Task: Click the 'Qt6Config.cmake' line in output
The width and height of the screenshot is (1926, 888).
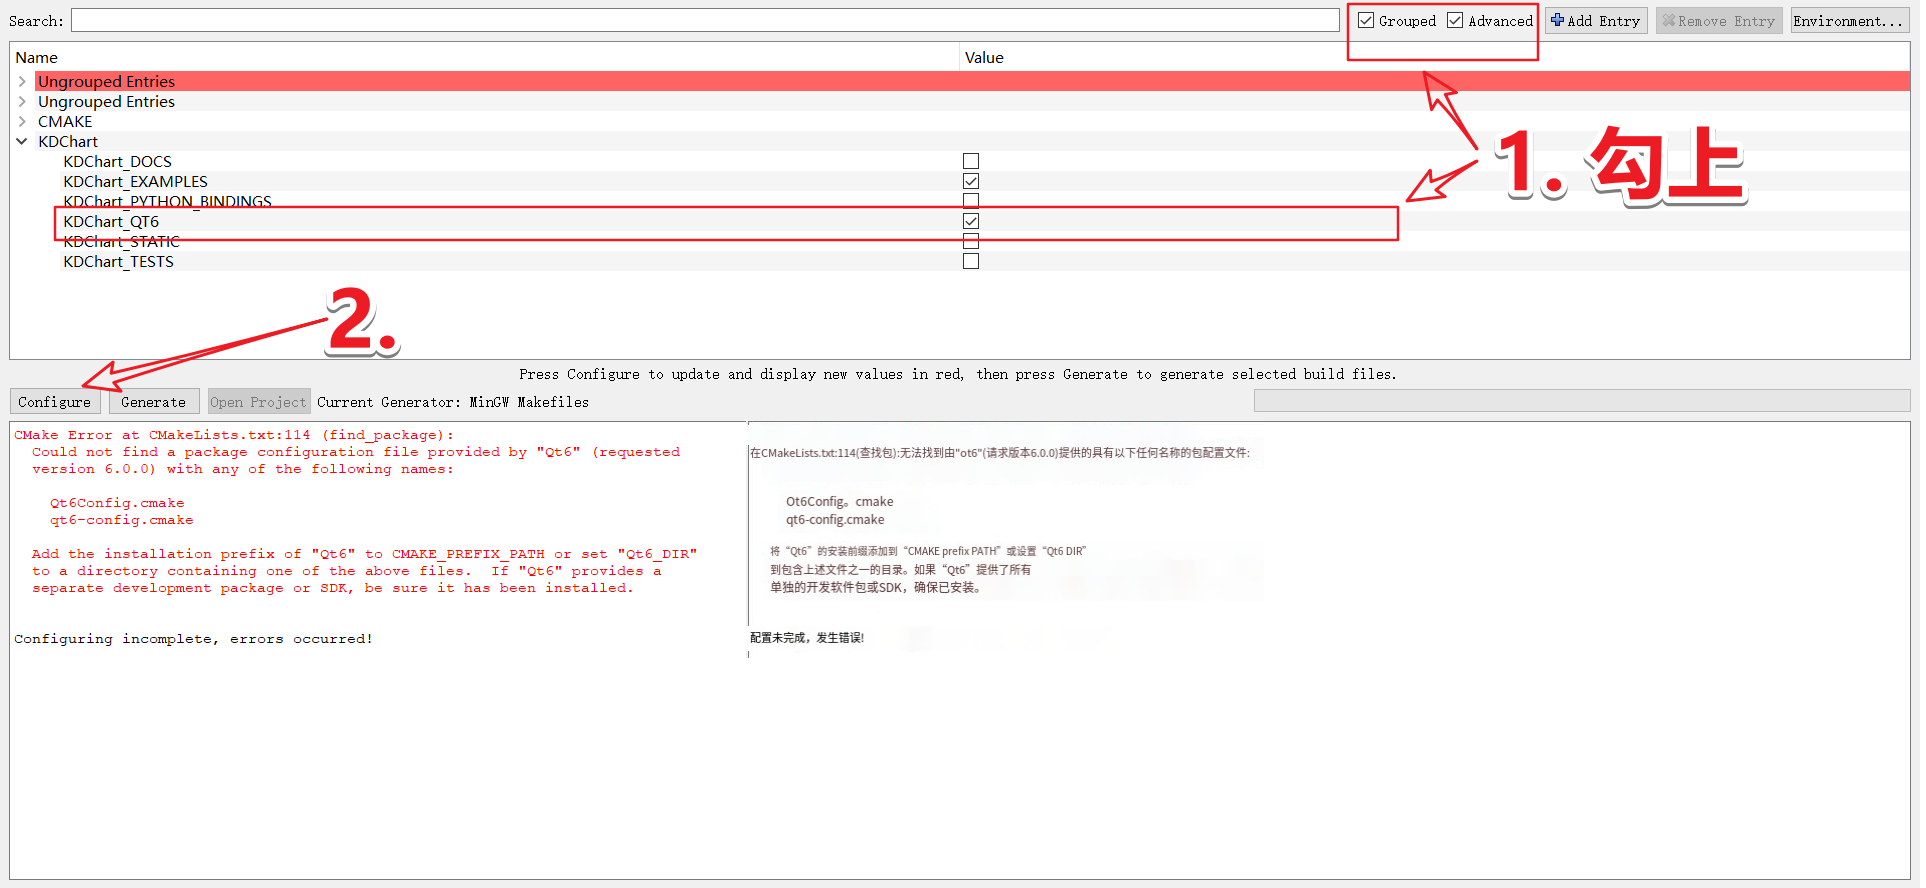Action: [x=117, y=502]
